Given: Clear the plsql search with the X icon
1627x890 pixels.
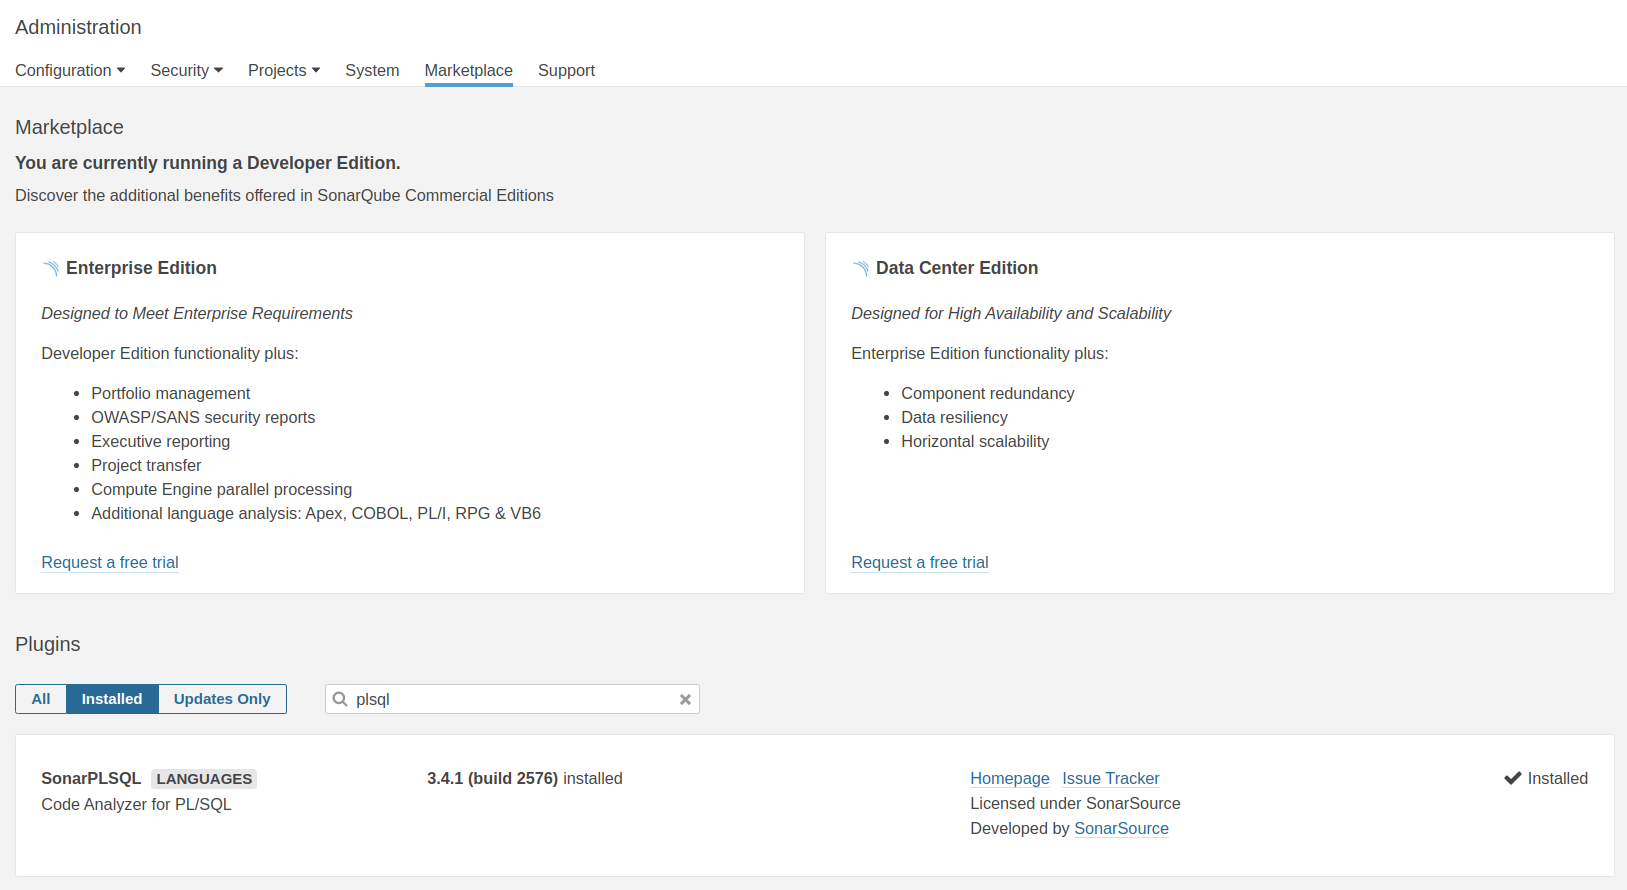Looking at the screenshot, I should (685, 700).
